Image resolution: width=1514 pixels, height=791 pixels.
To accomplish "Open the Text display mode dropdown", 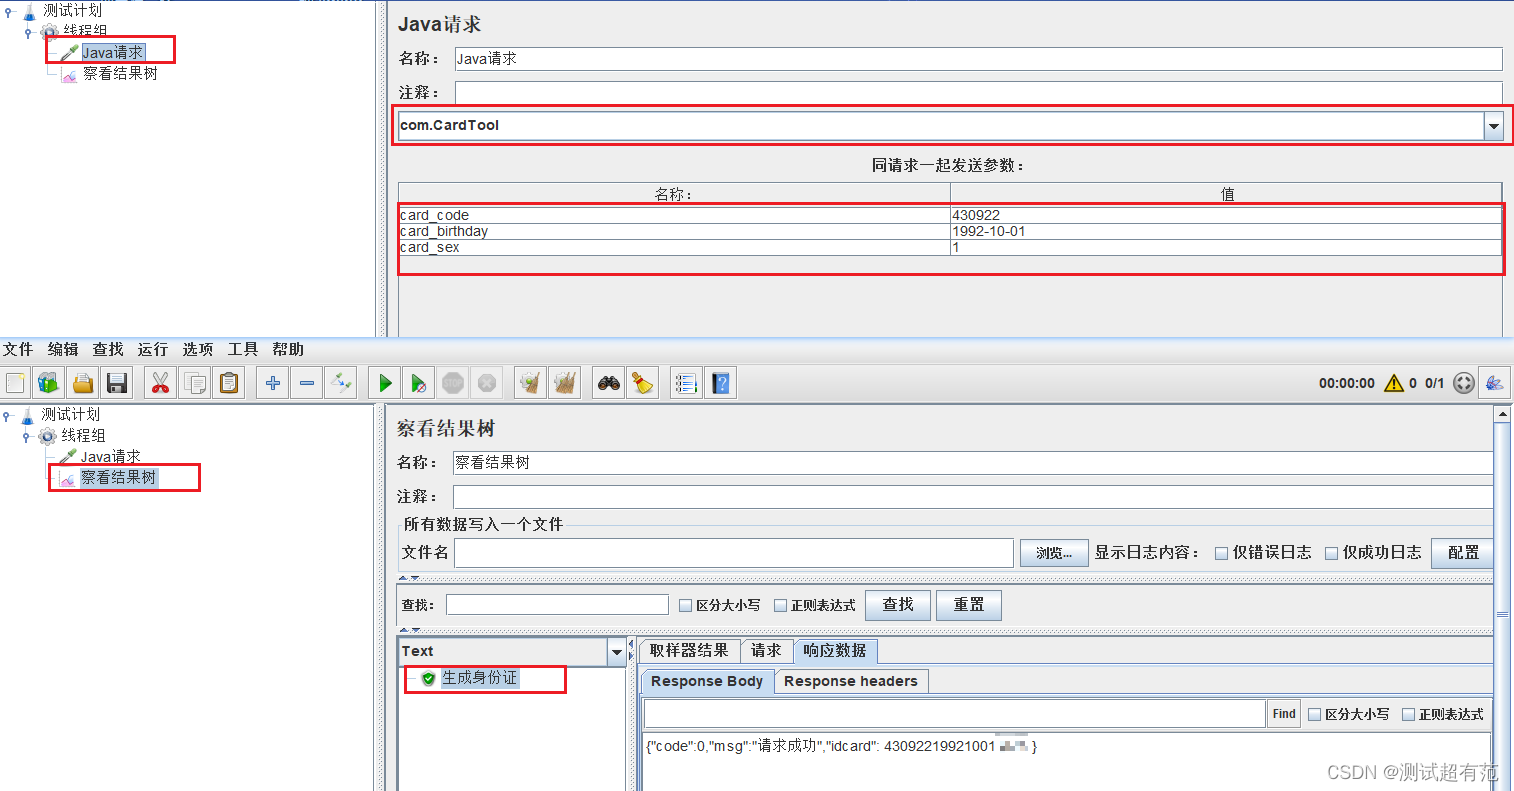I will [617, 651].
